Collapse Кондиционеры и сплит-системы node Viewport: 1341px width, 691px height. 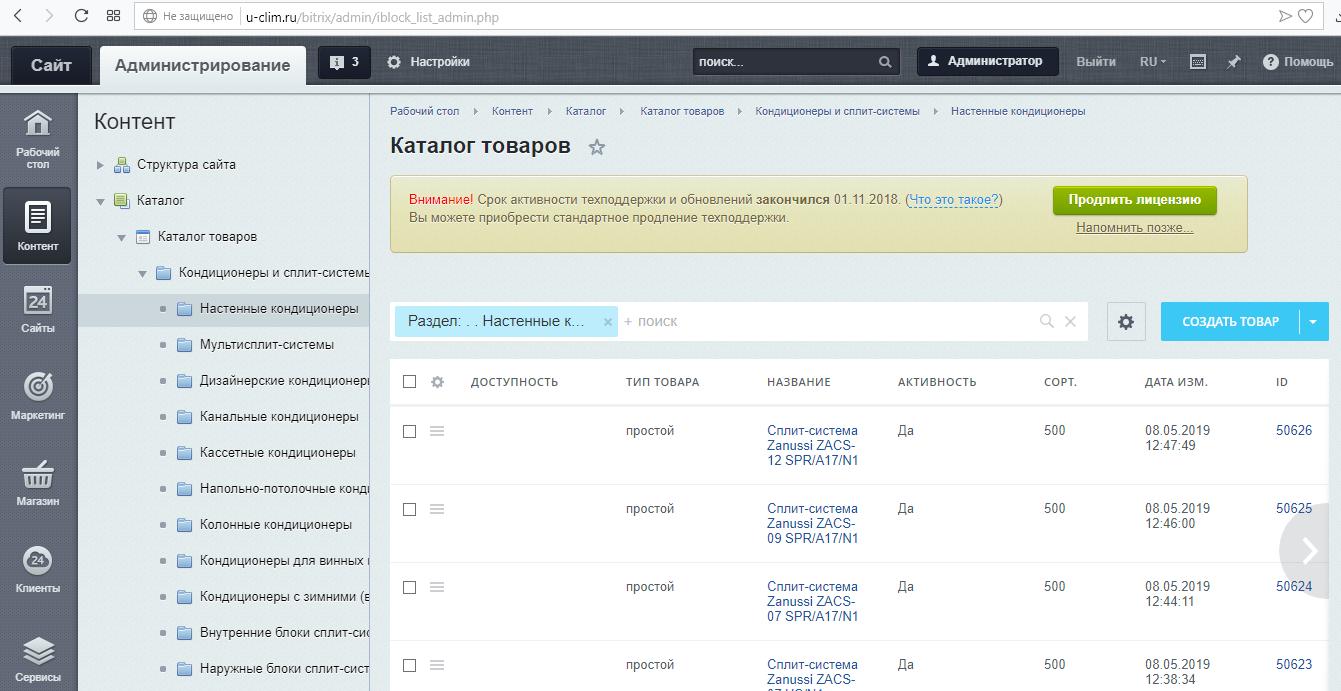tap(142, 273)
